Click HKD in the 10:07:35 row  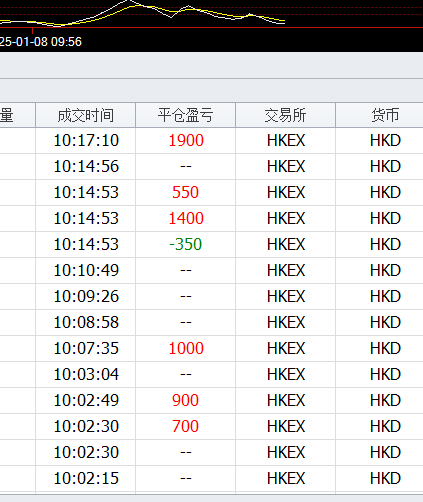(385, 348)
